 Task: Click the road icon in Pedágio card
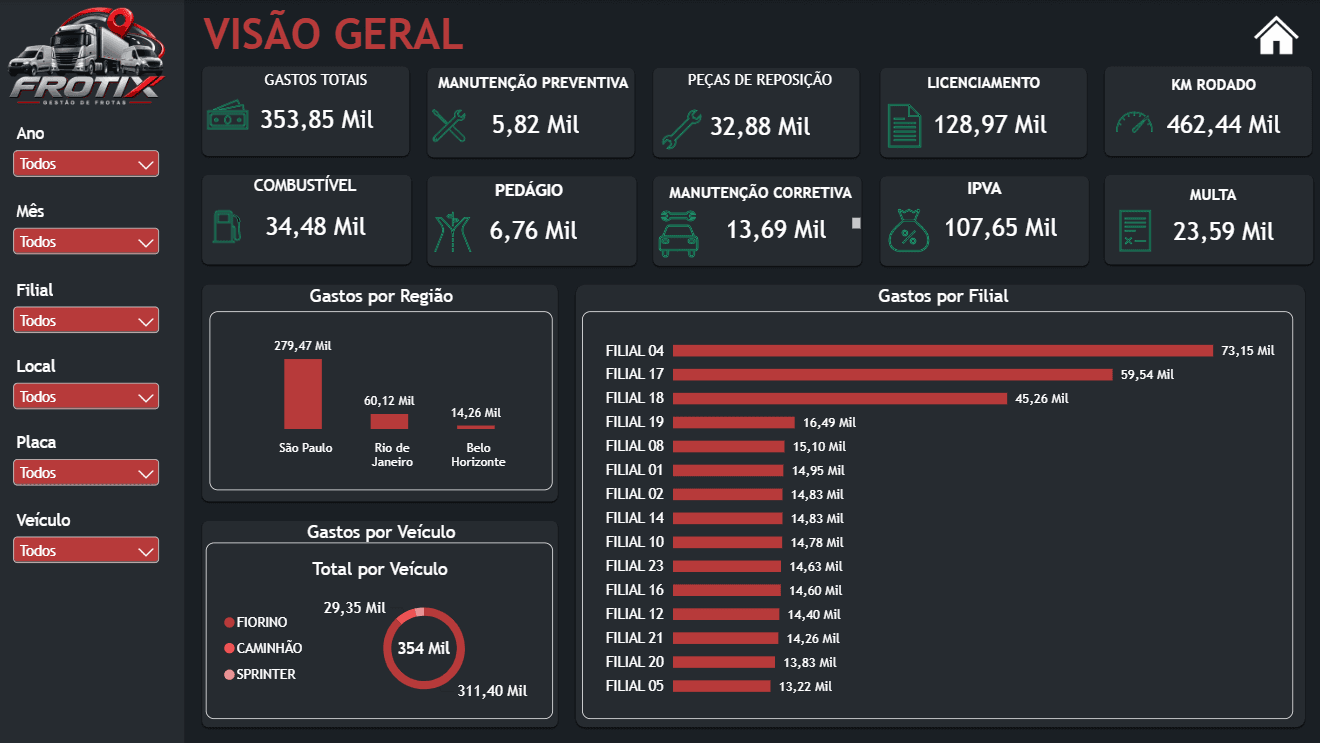pyautogui.click(x=453, y=231)
